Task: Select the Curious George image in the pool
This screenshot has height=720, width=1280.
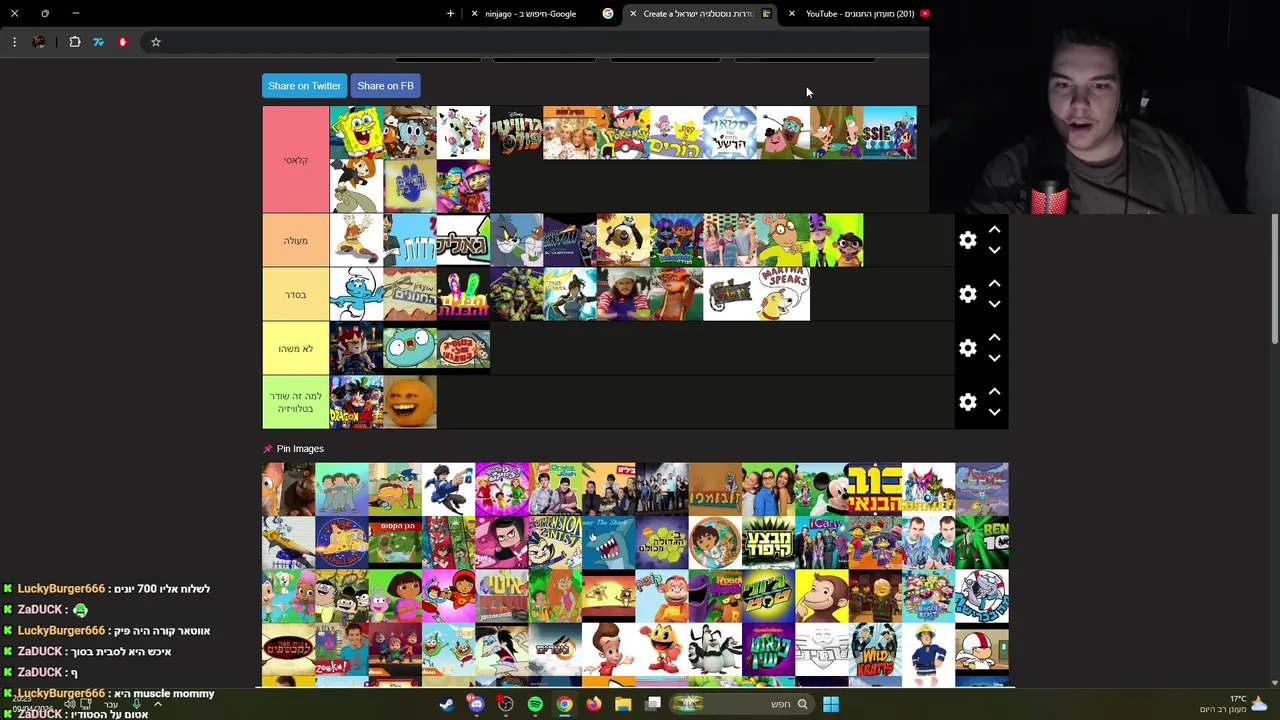Action: click(822, 596)
